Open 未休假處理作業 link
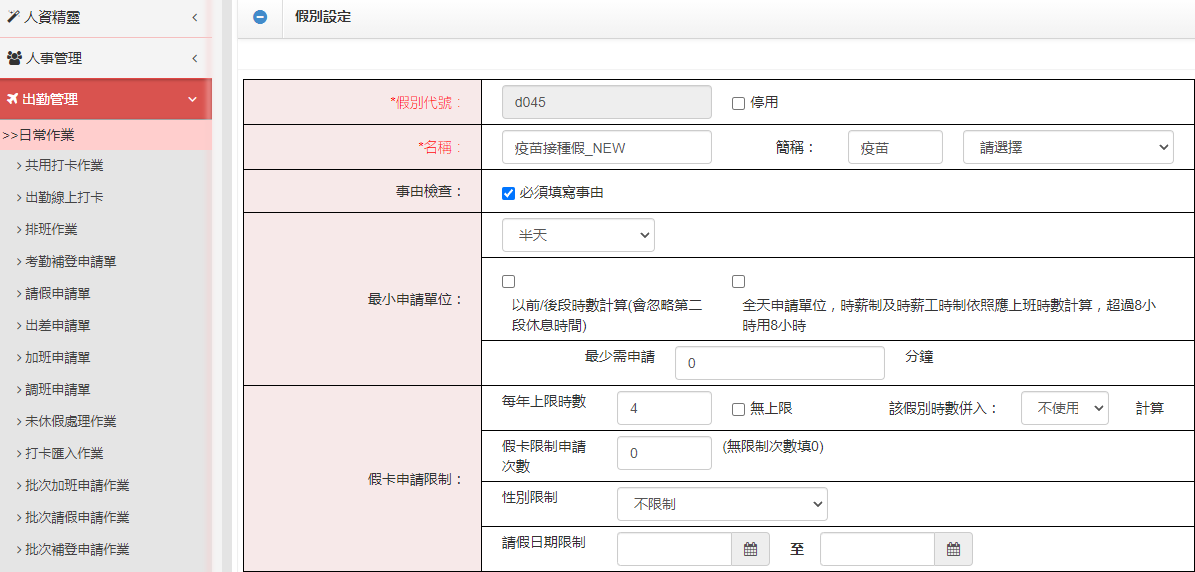Screen dimensions: 1195x572 click(70, 421)
